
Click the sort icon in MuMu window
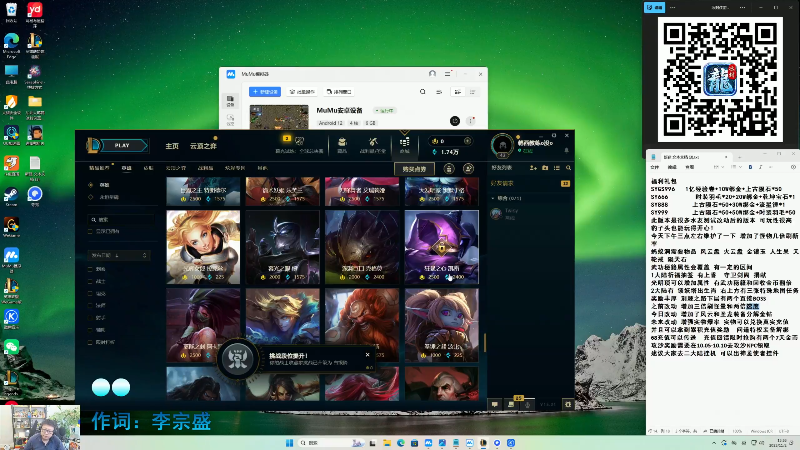[439, 92]
